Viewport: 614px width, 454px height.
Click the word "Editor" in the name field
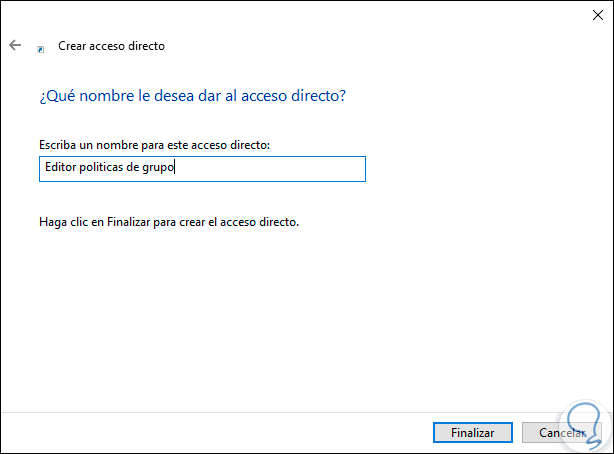(58, 169)
